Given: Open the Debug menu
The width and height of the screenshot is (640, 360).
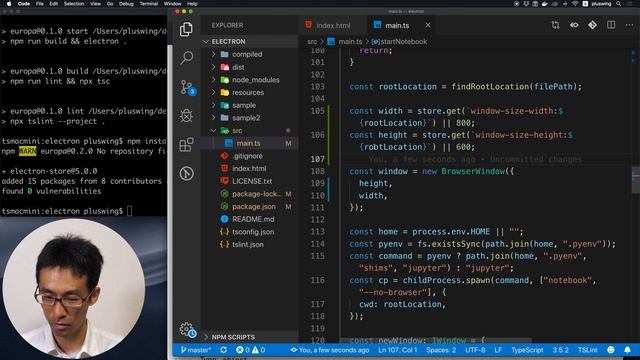Looking at the screenshot, I should [126, 4].
